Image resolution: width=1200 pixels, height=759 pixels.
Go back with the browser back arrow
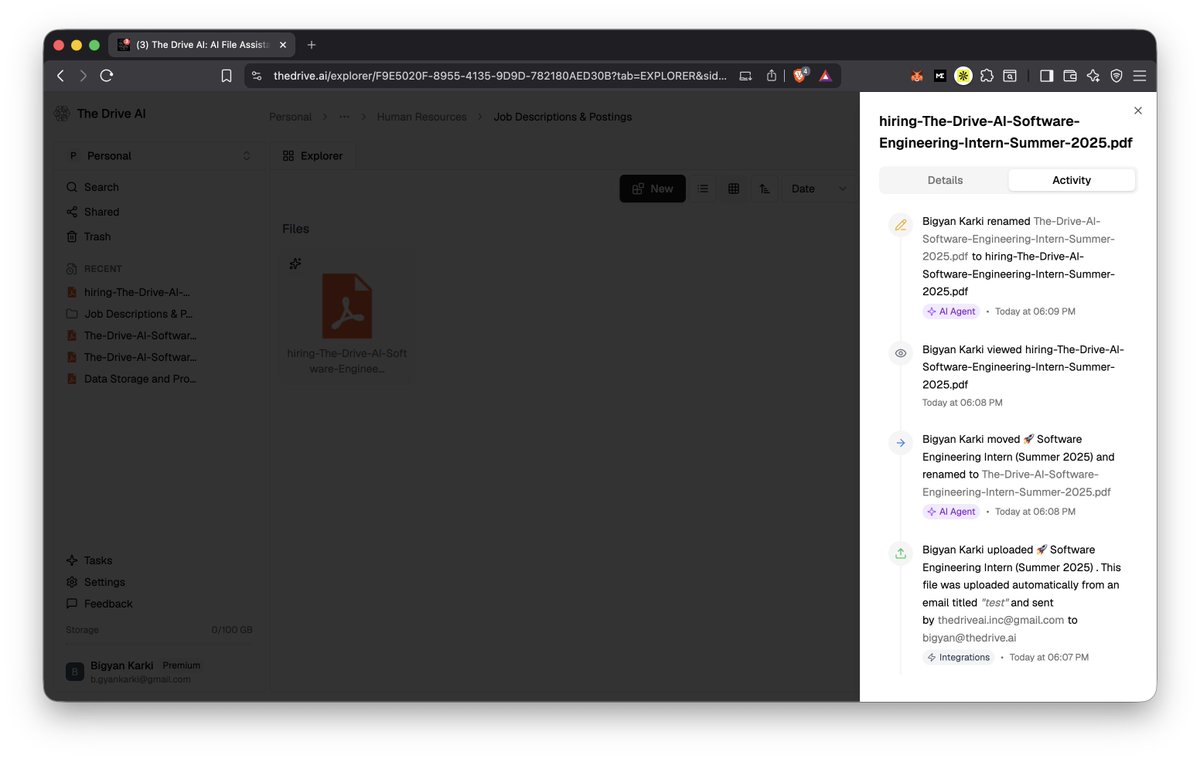pos(60,76)
